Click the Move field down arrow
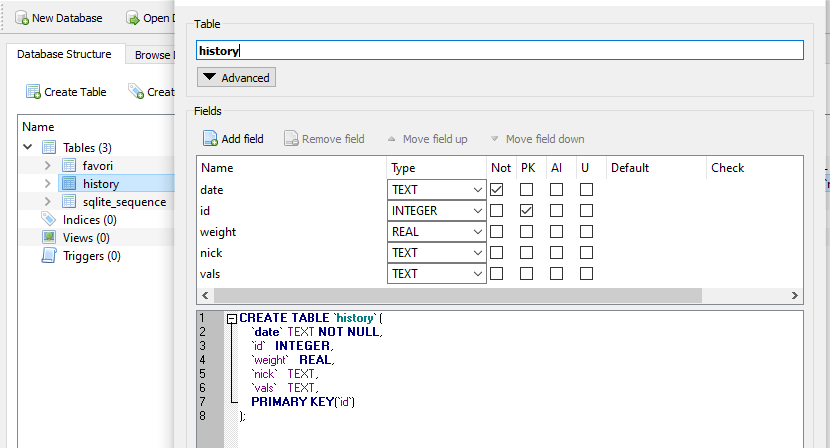Viewport: 830px width, 448px height. click(x=494, y=139)
